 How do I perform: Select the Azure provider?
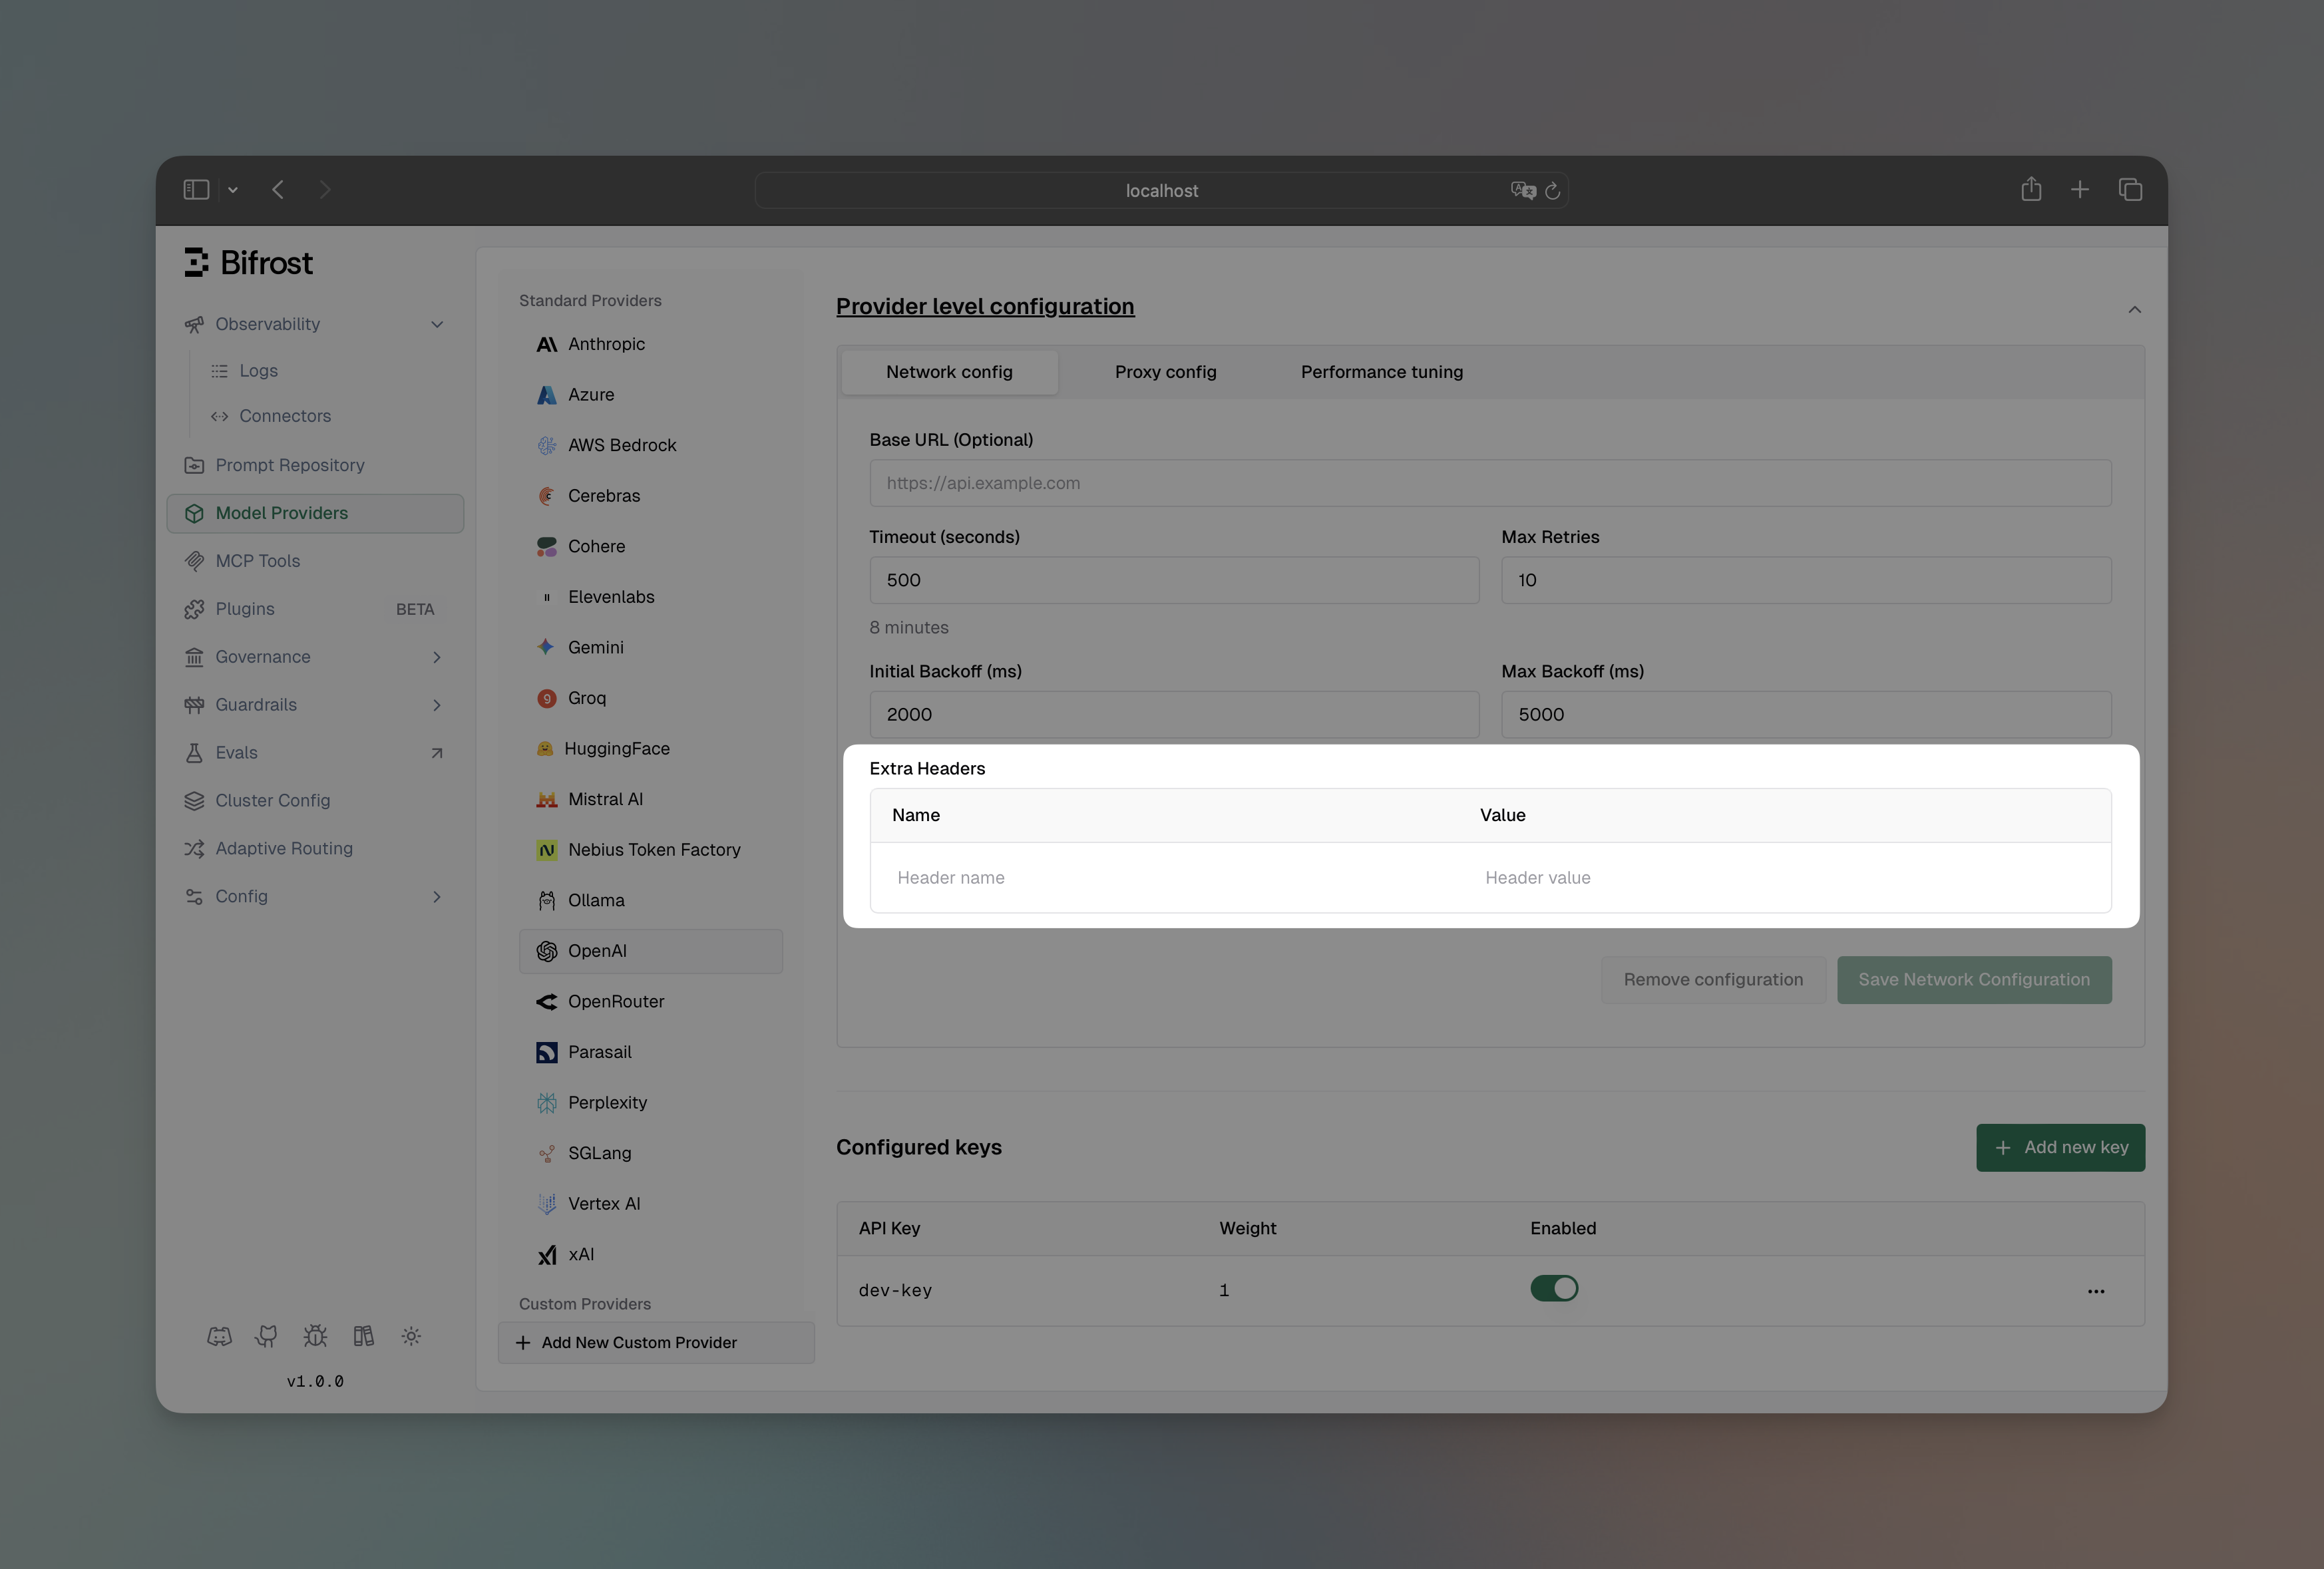[650, 395]
